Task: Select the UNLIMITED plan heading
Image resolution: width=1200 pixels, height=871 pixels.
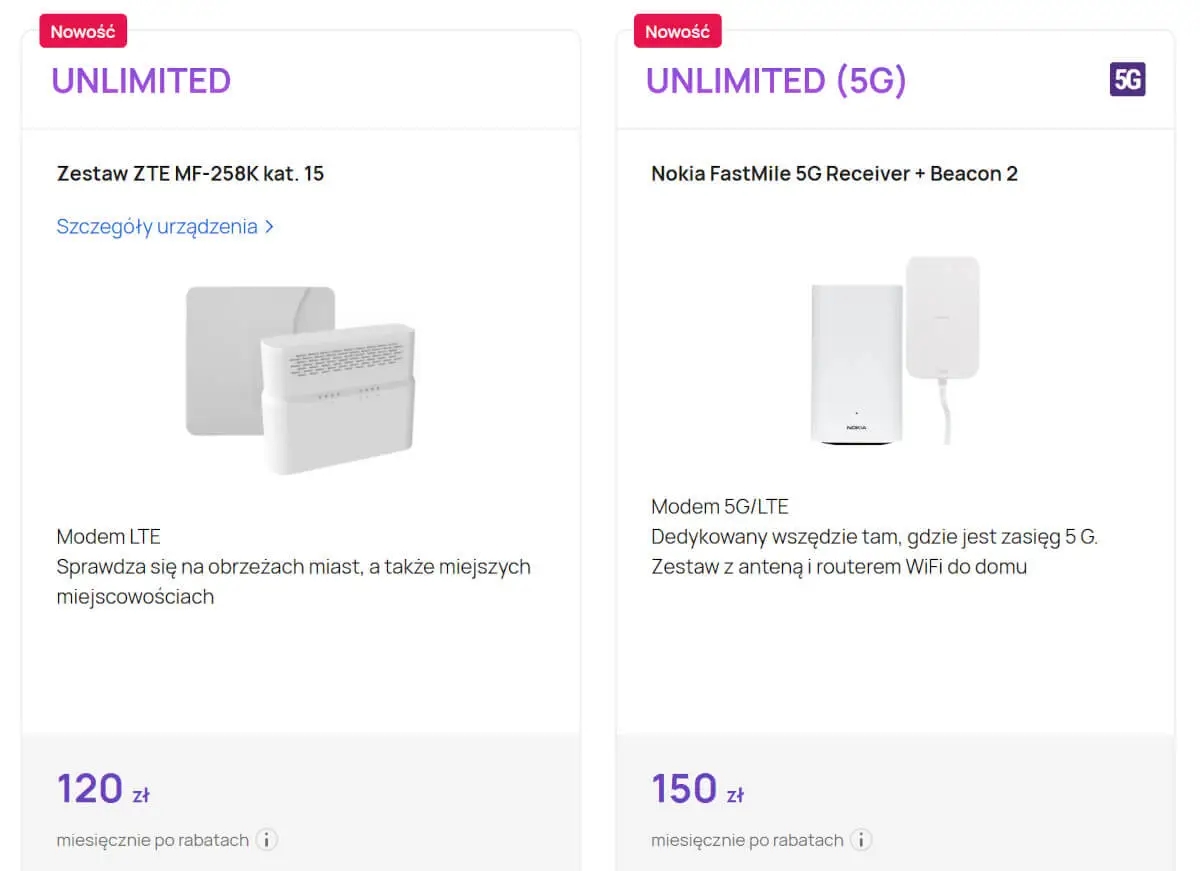Action: point(141,80)
